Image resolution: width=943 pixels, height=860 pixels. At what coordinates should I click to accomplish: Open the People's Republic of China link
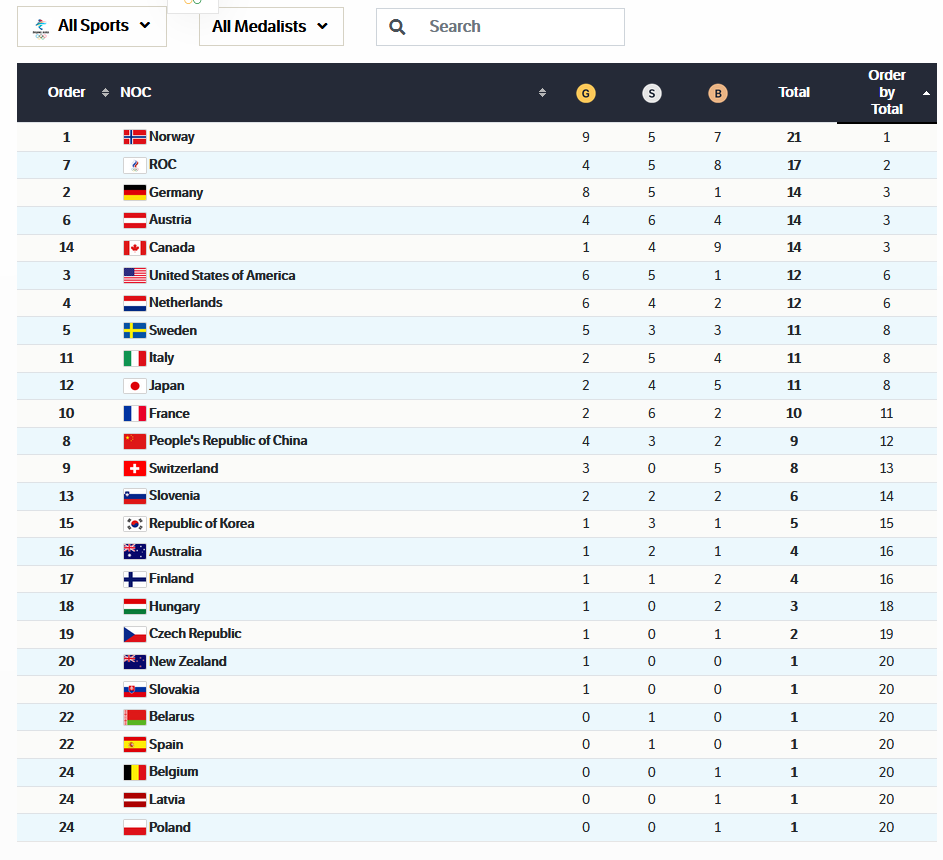(228, 441)
